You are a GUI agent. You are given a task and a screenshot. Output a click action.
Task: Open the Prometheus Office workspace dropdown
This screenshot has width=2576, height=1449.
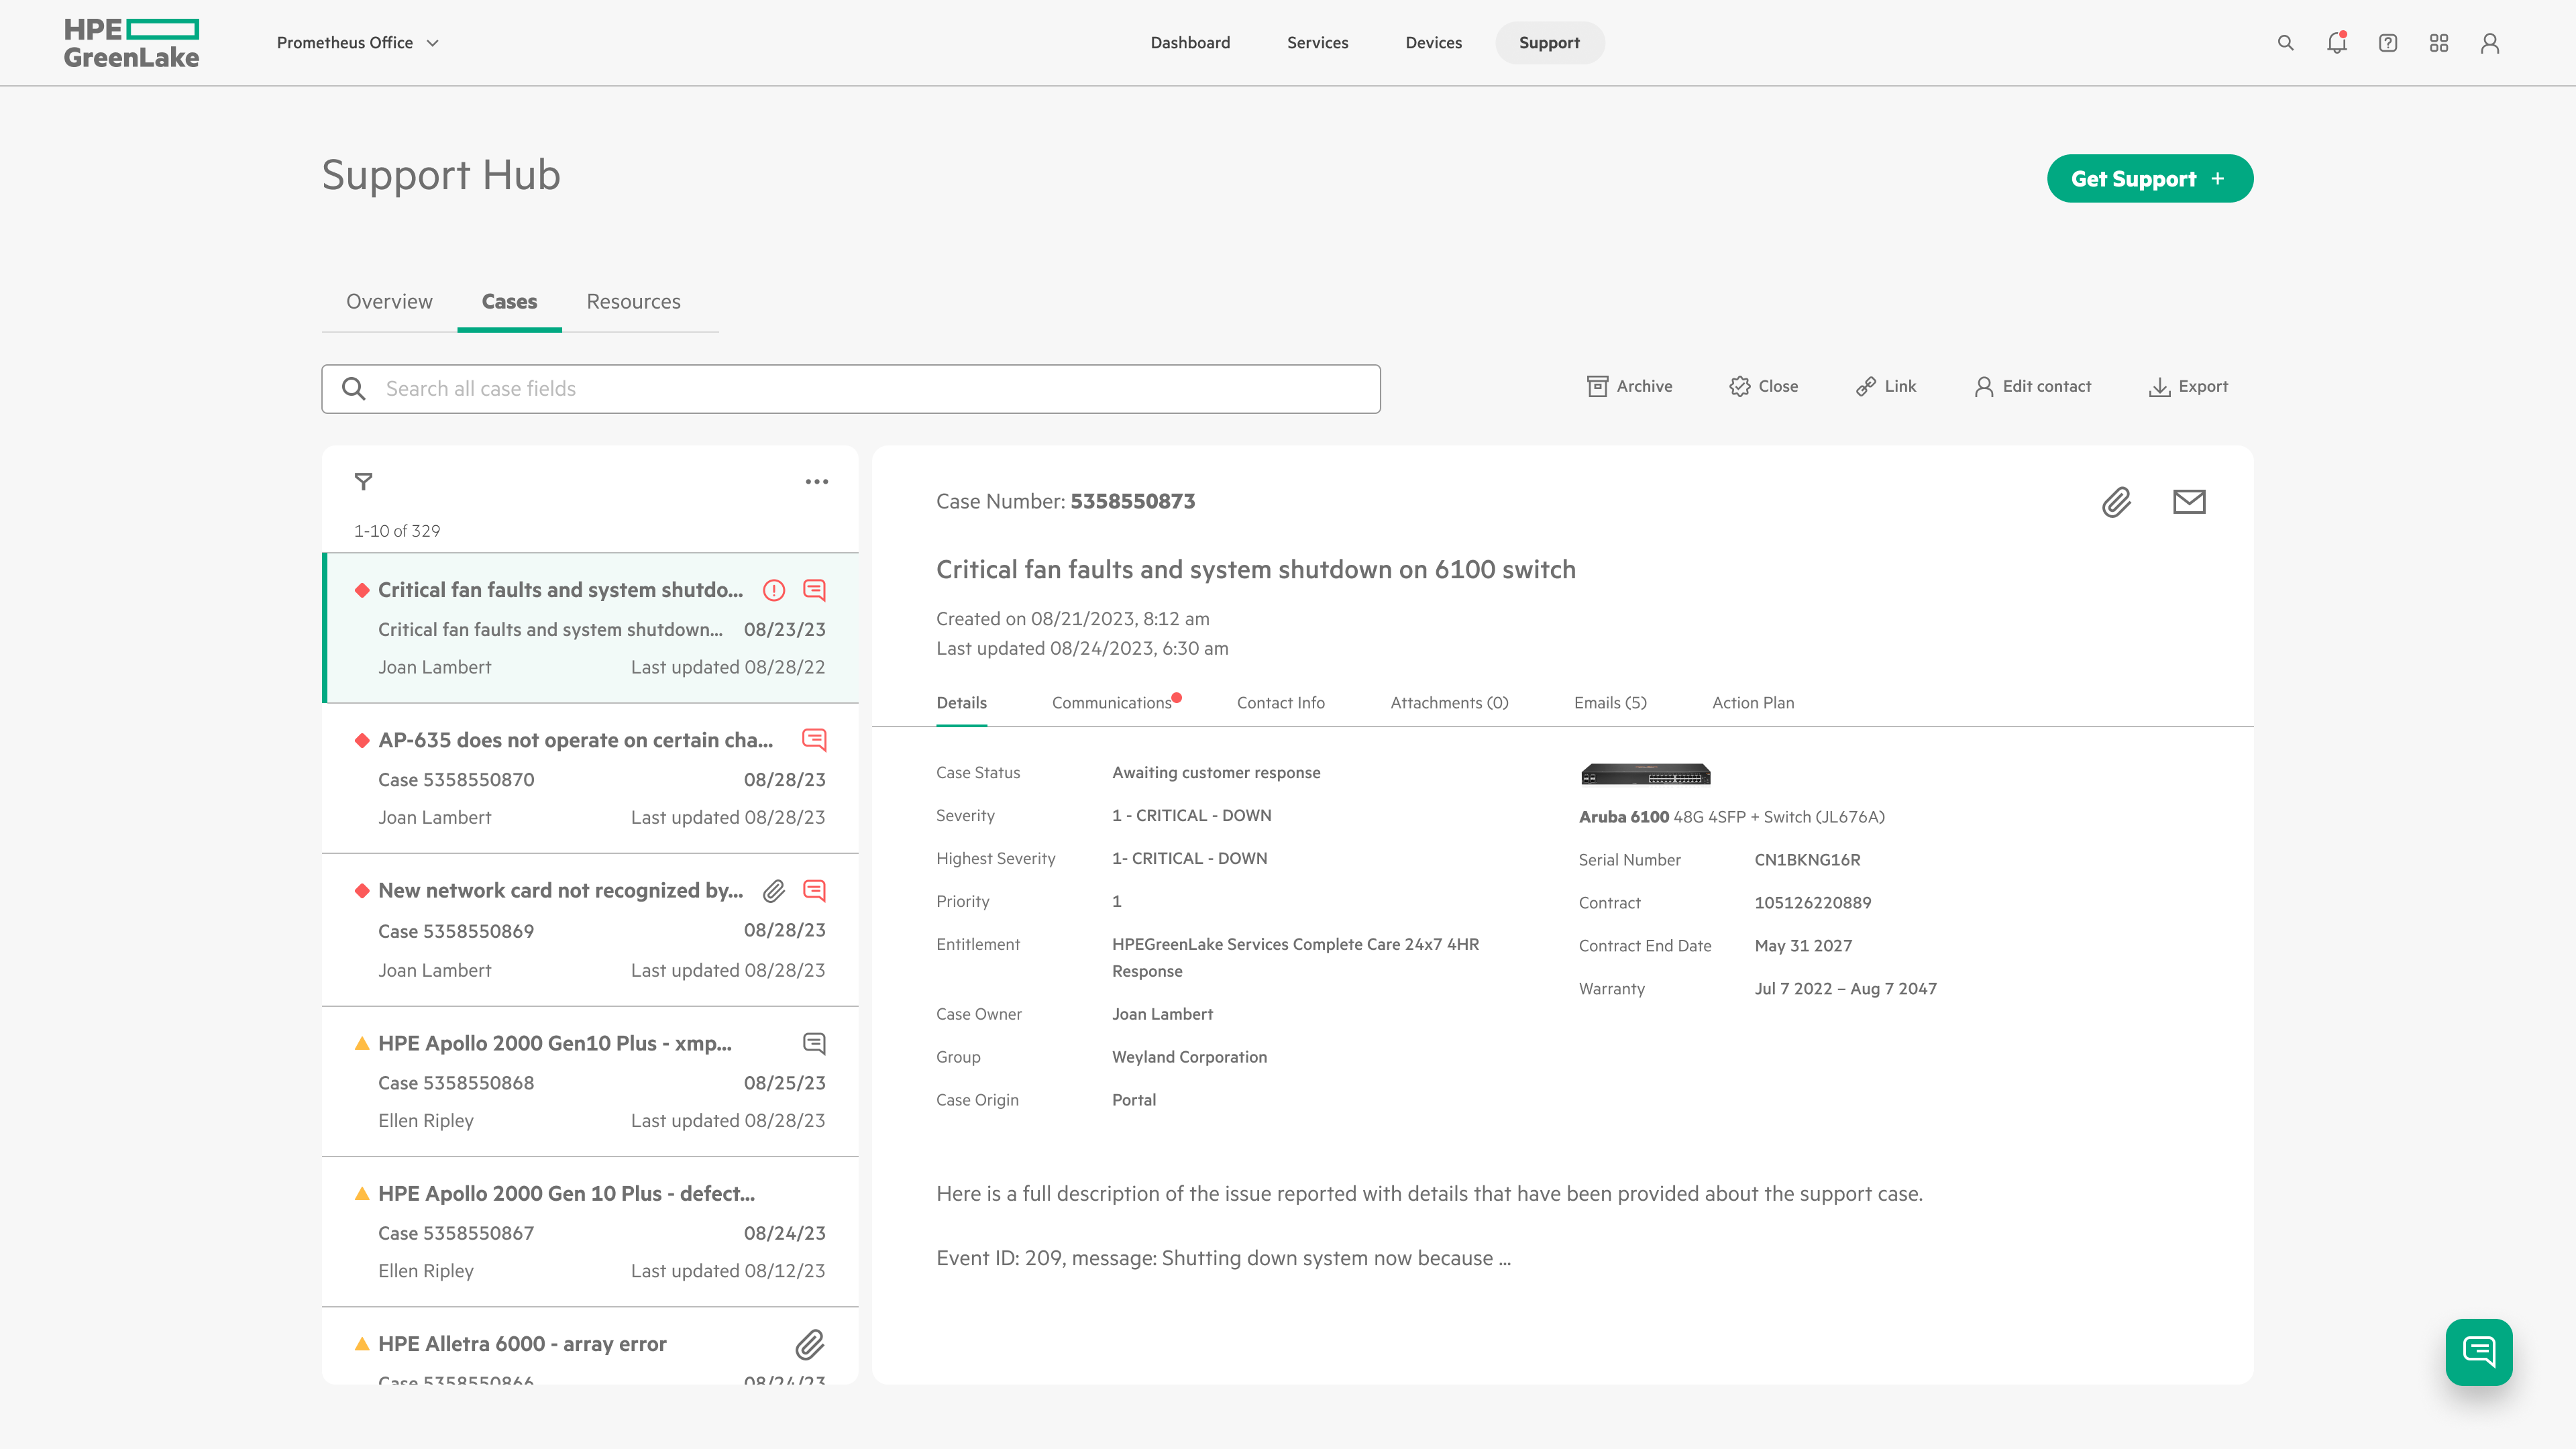point(357,43)
